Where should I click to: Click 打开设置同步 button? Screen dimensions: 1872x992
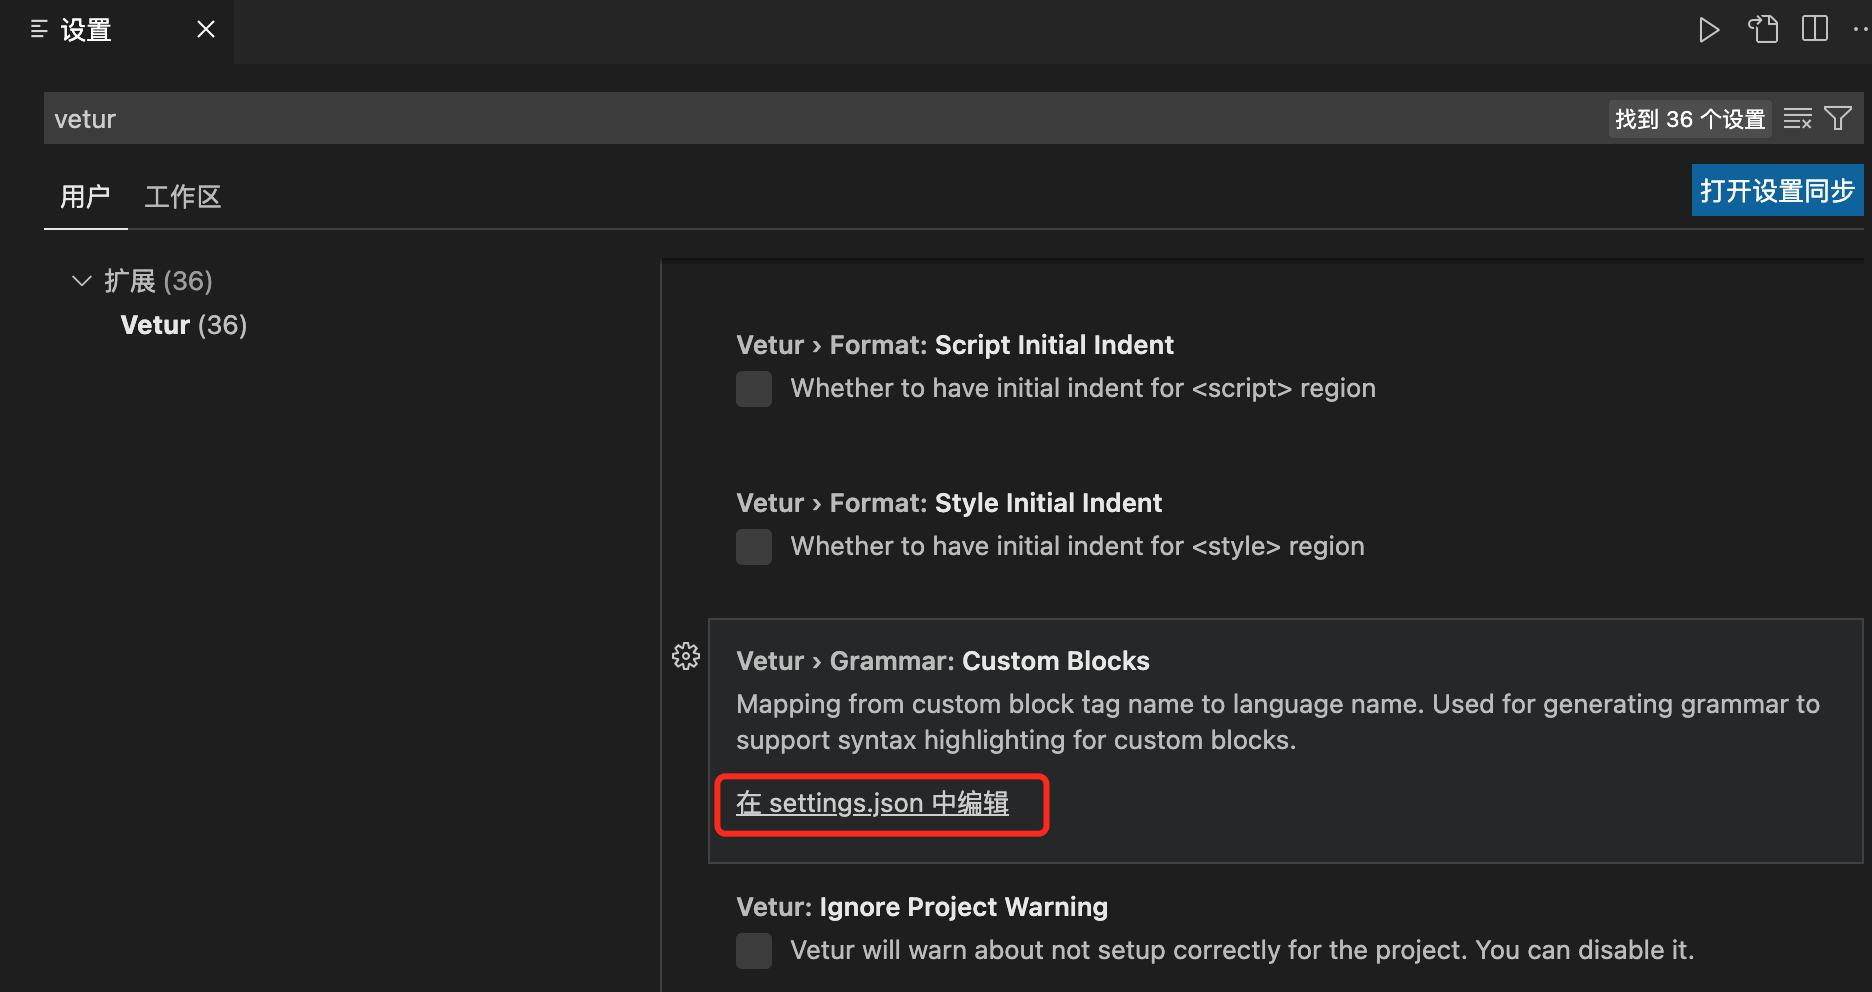(1777, 190)
